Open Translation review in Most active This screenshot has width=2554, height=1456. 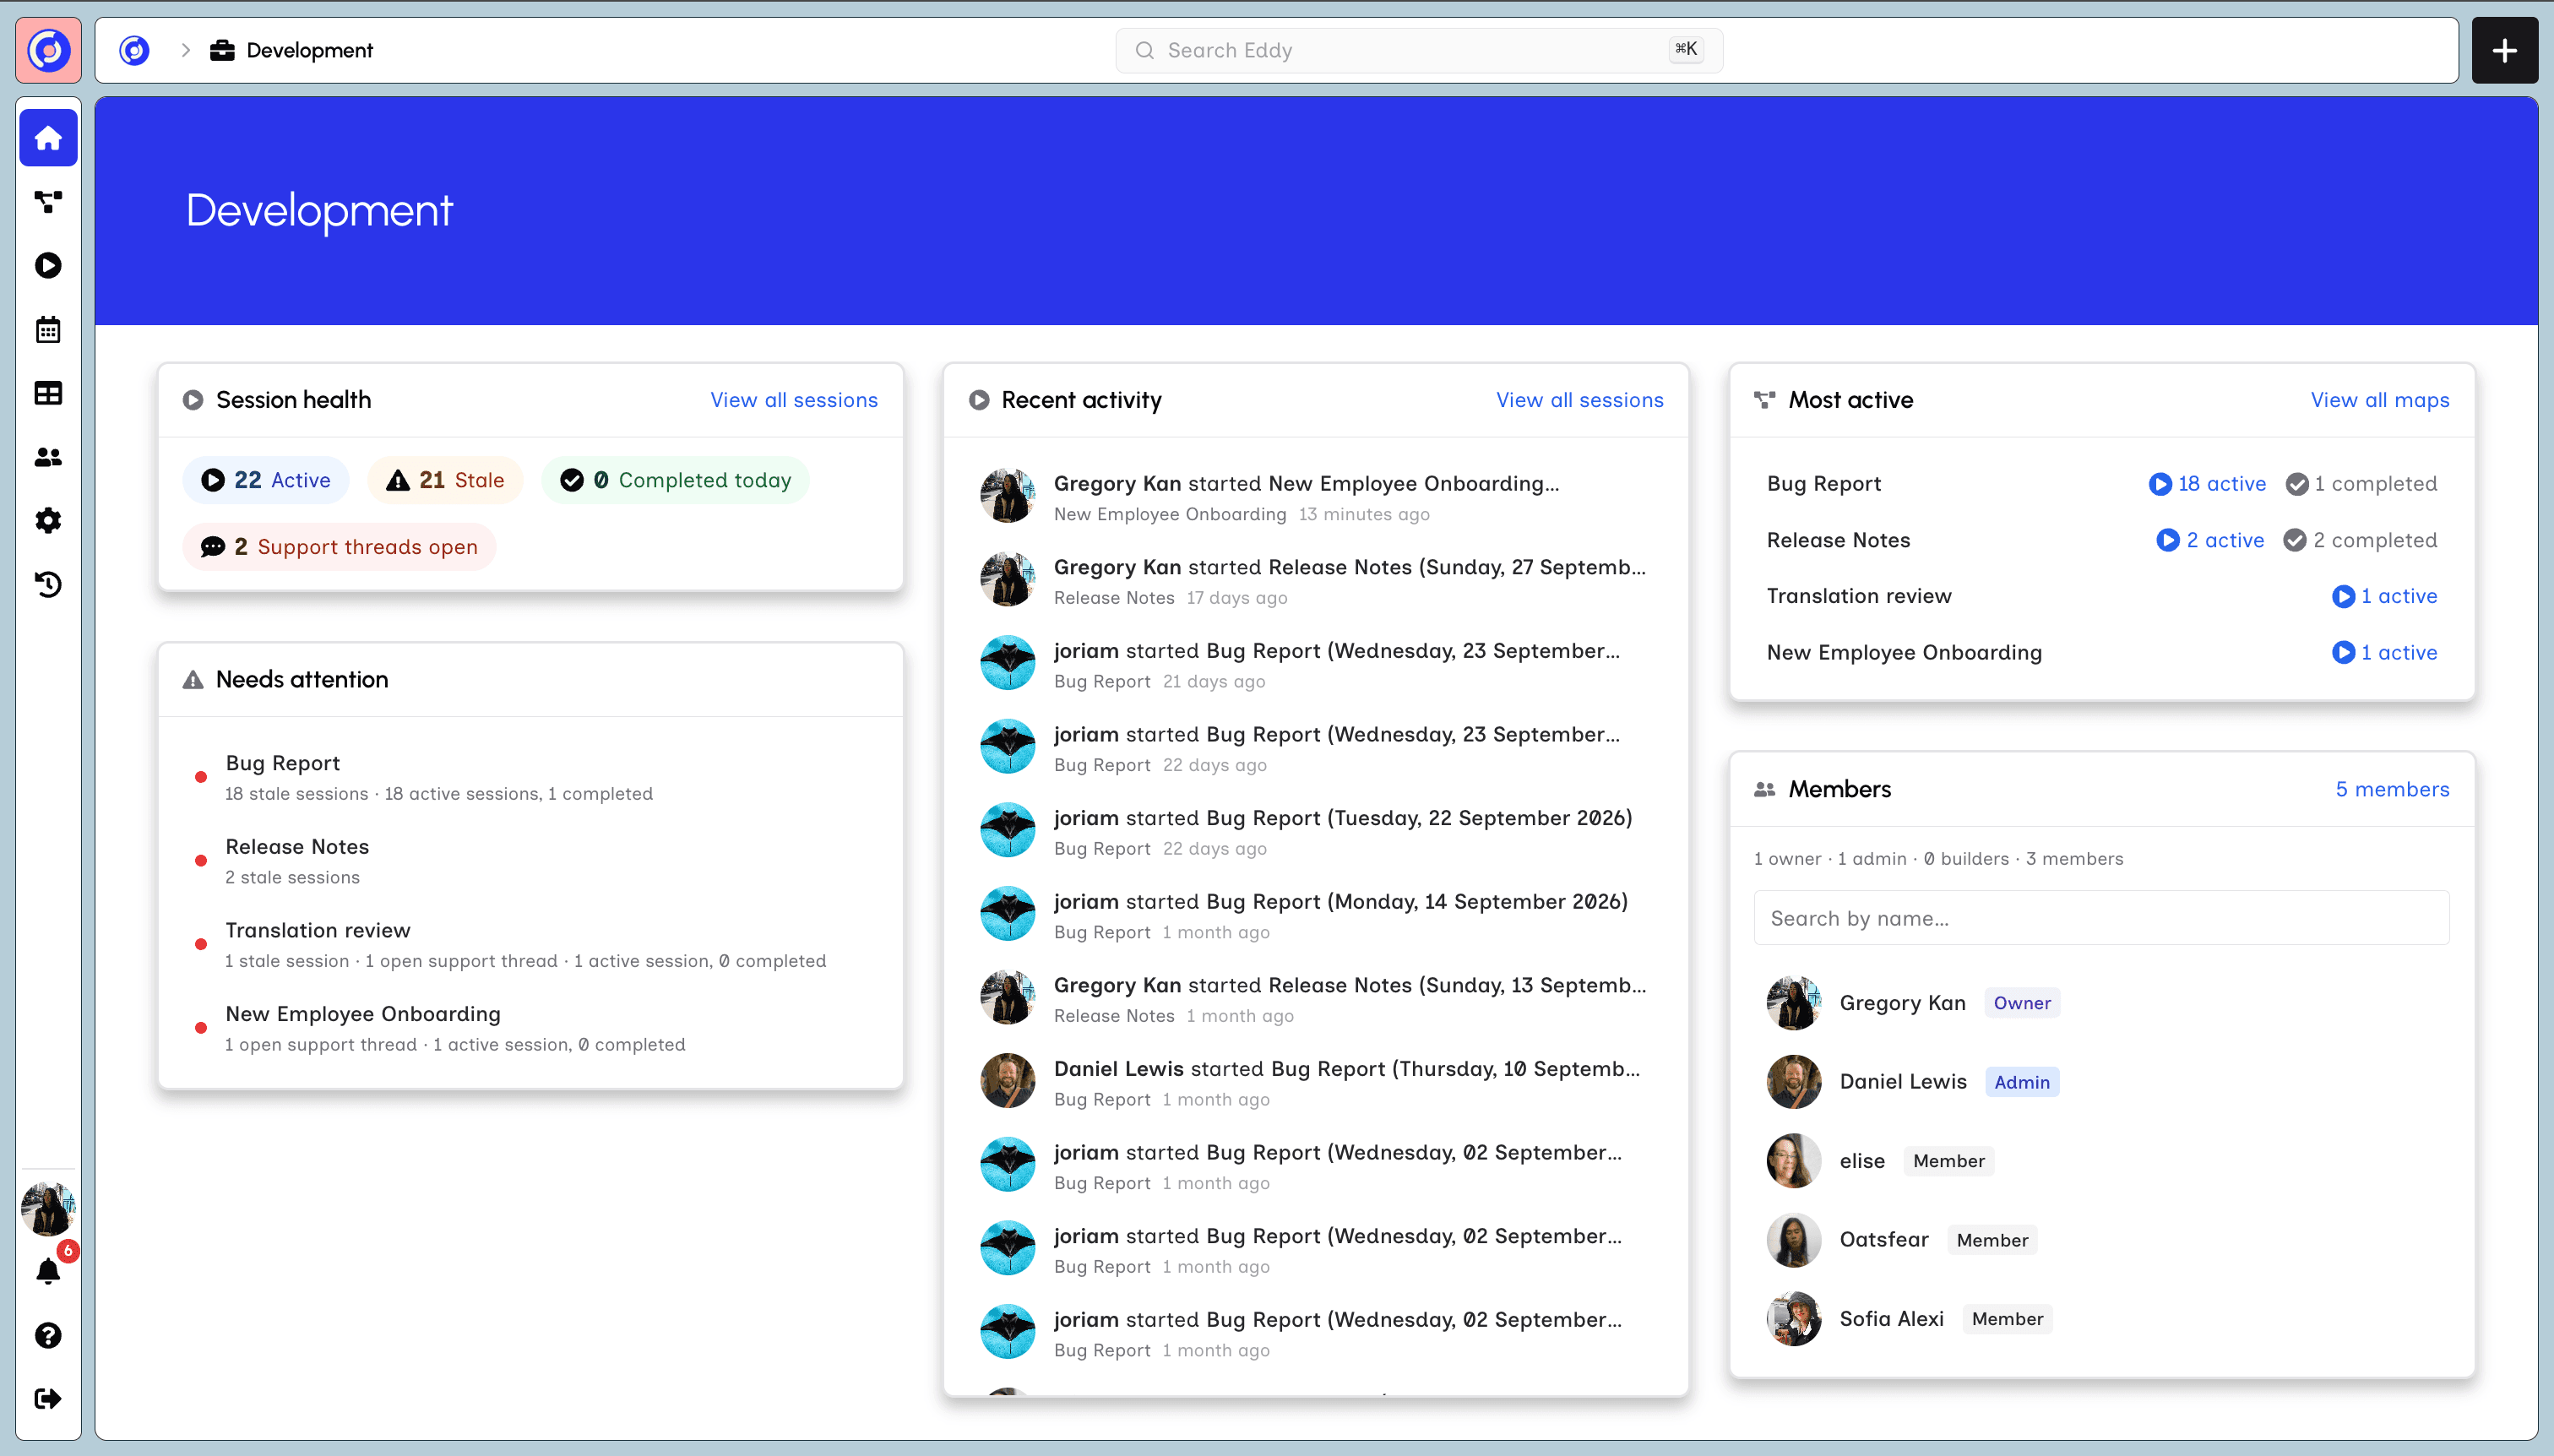[x=1859, y=596]
